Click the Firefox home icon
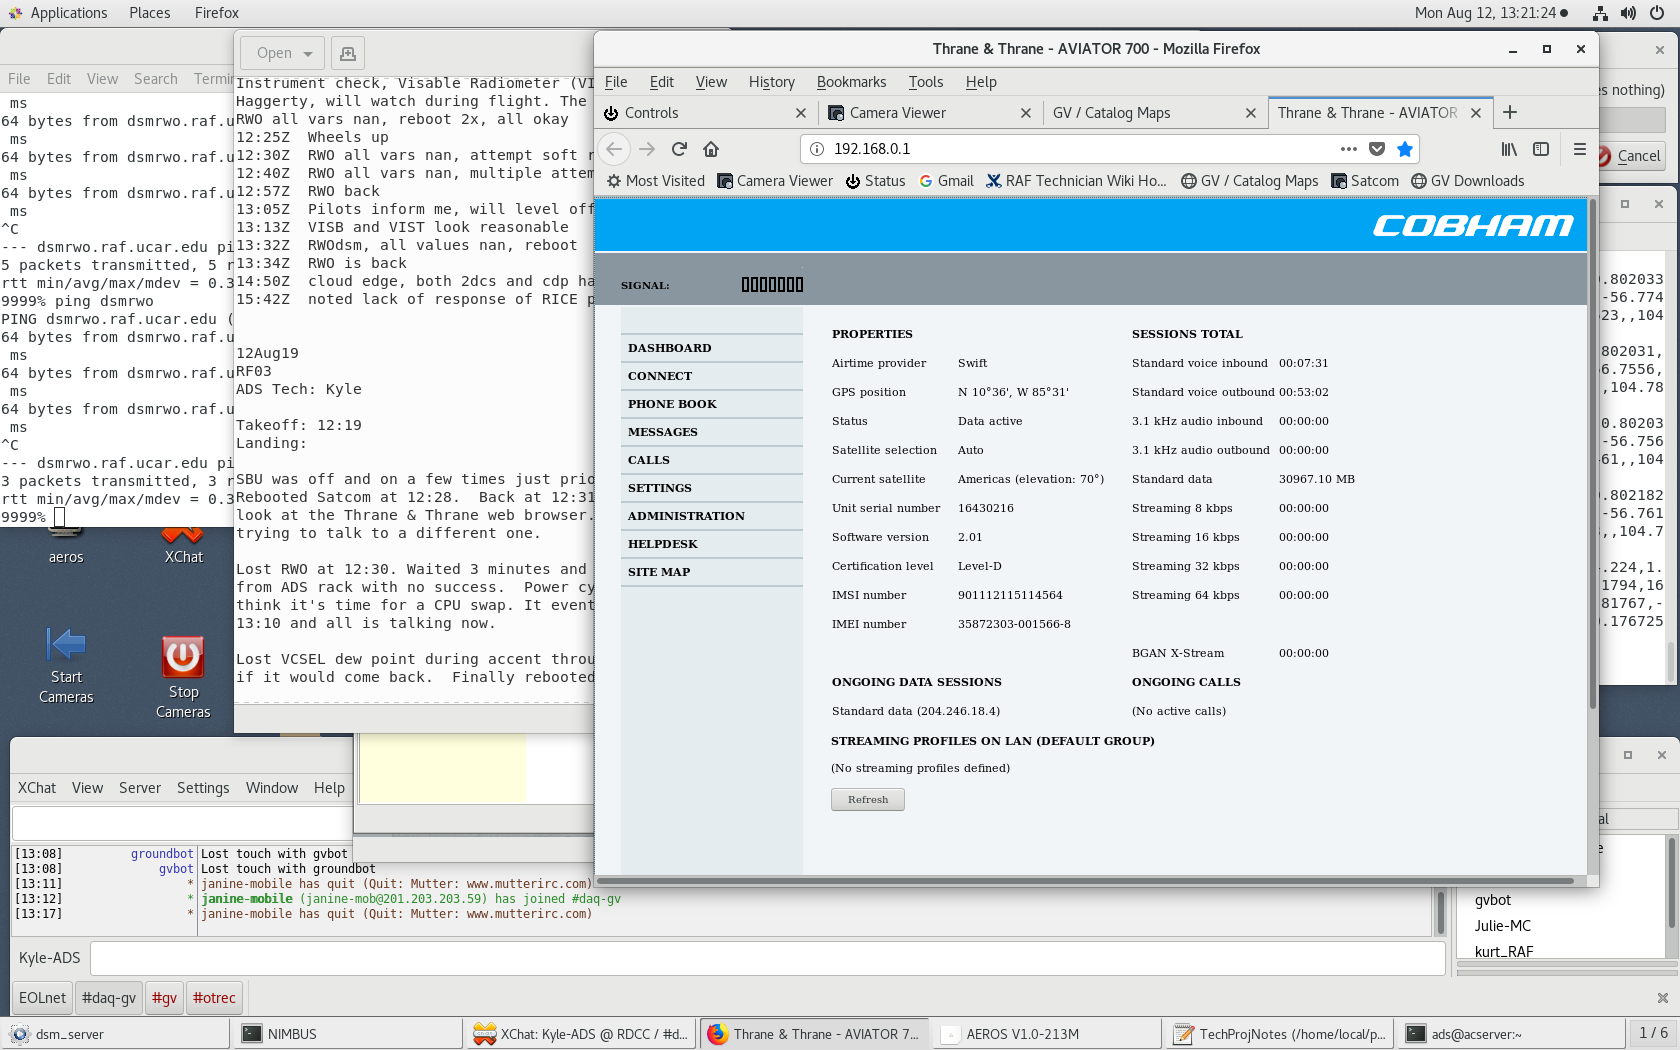The height and width of the screenshot is (1050, 1680). coord(711,149)
